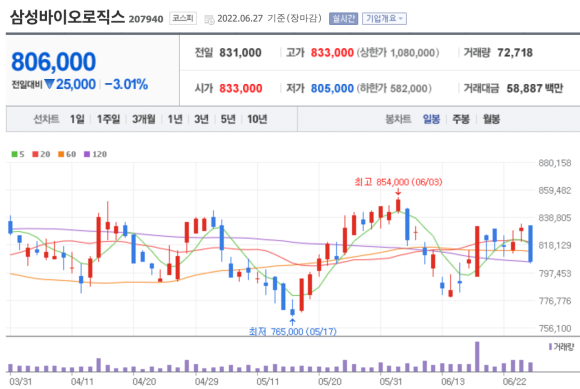Click the stock code 207940
Viewport: 580px width, 389px height.
coord(146,19)
